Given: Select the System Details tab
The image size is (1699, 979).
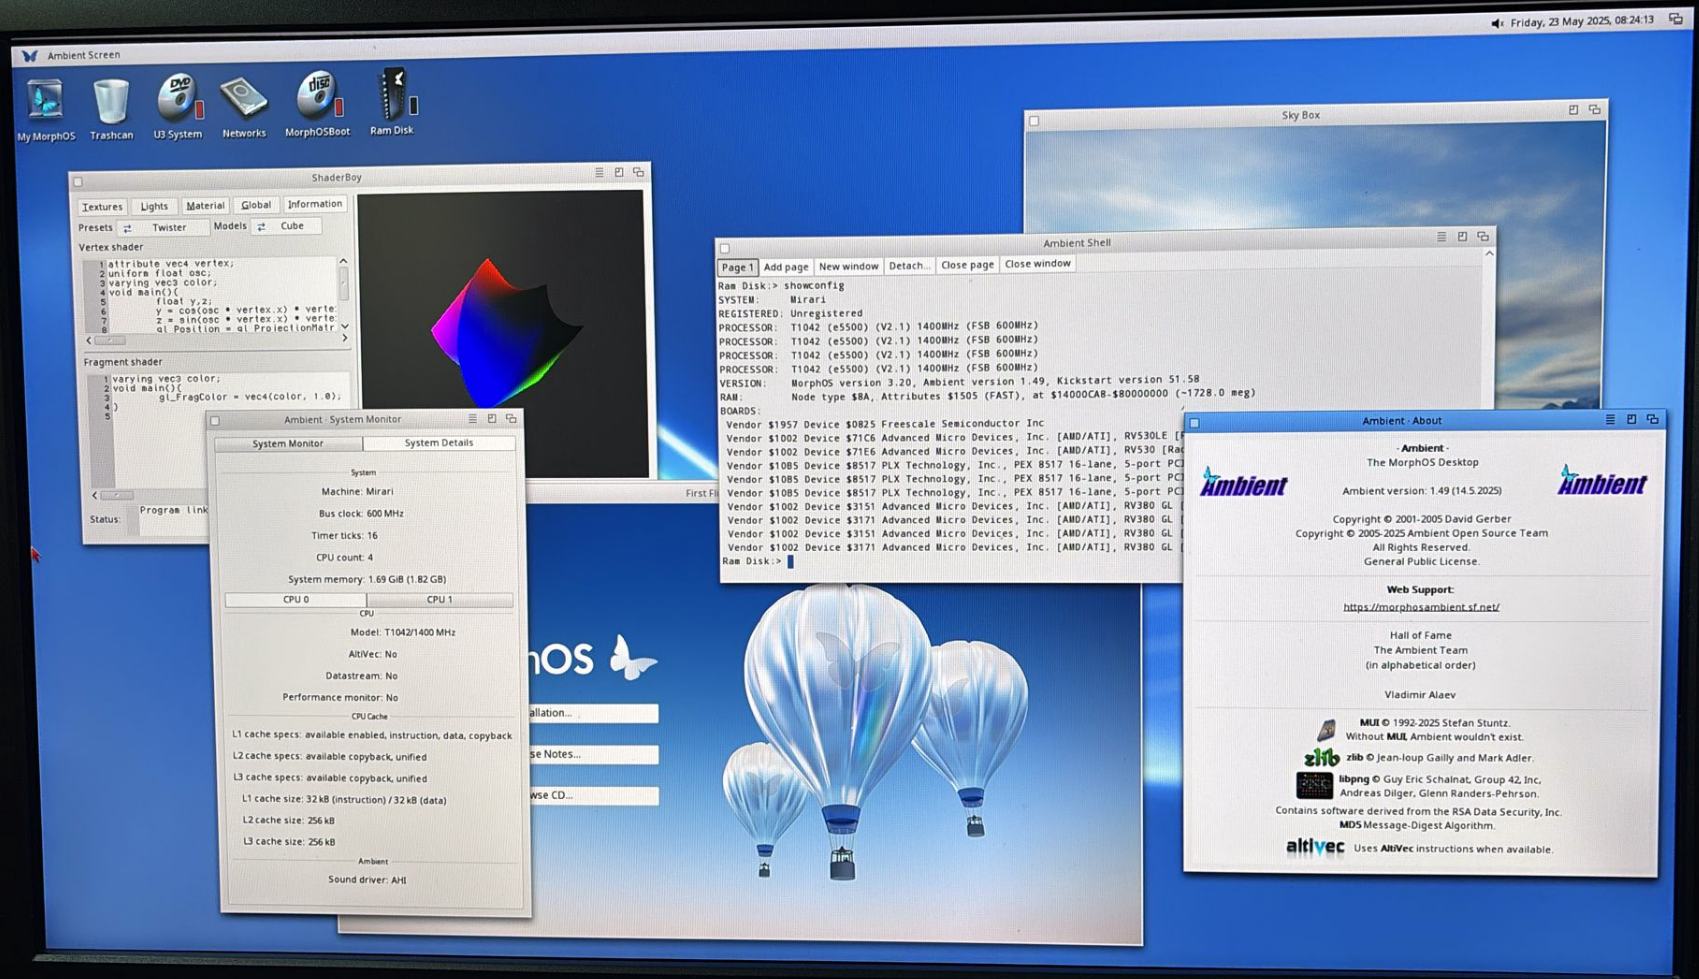Looking at the screenshot, I should [439, 443].
